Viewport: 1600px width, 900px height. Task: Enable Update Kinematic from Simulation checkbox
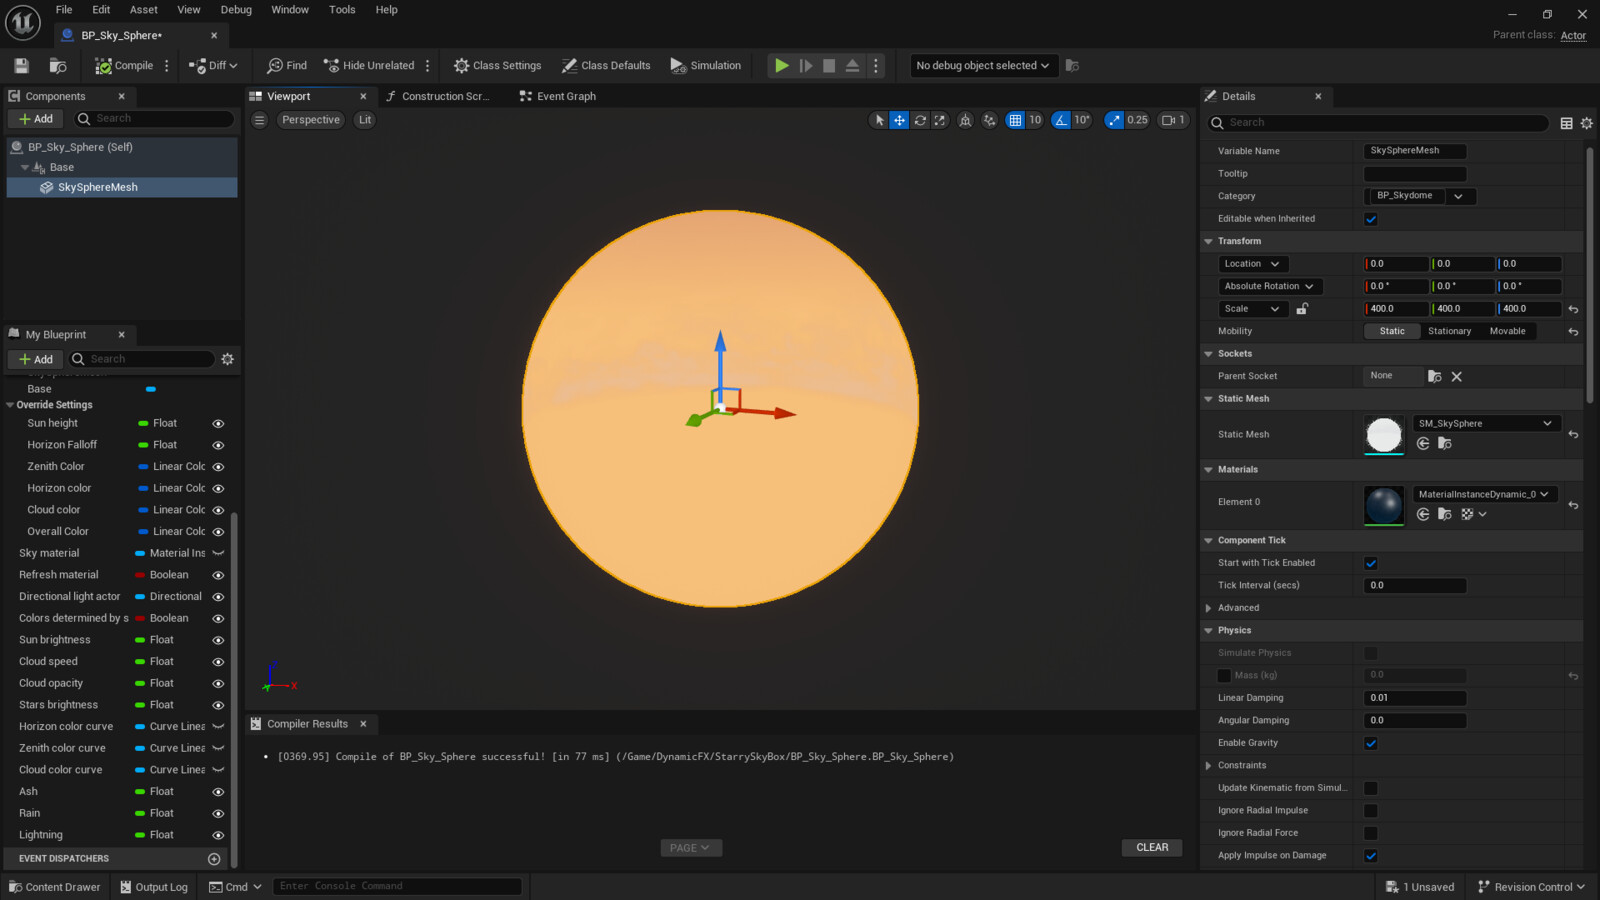click(1371, 788)
